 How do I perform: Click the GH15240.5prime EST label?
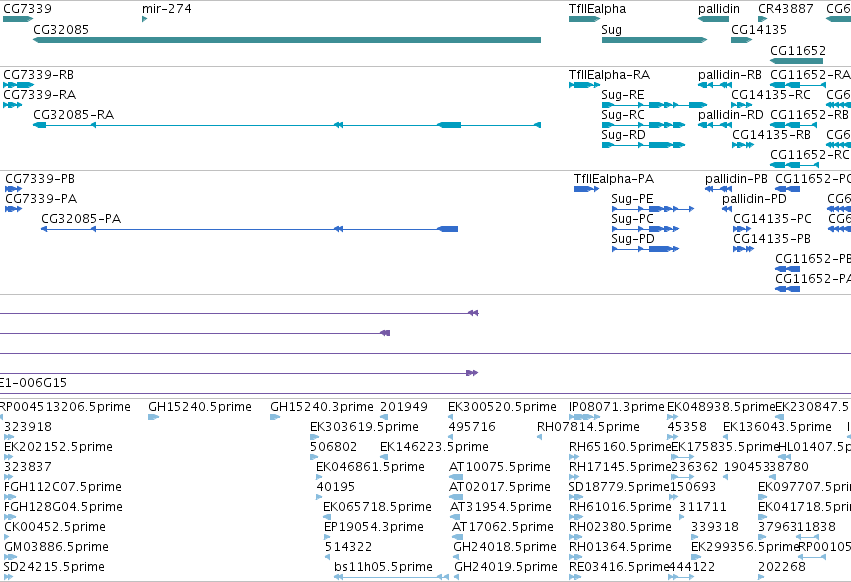click(x=200, y=407)
